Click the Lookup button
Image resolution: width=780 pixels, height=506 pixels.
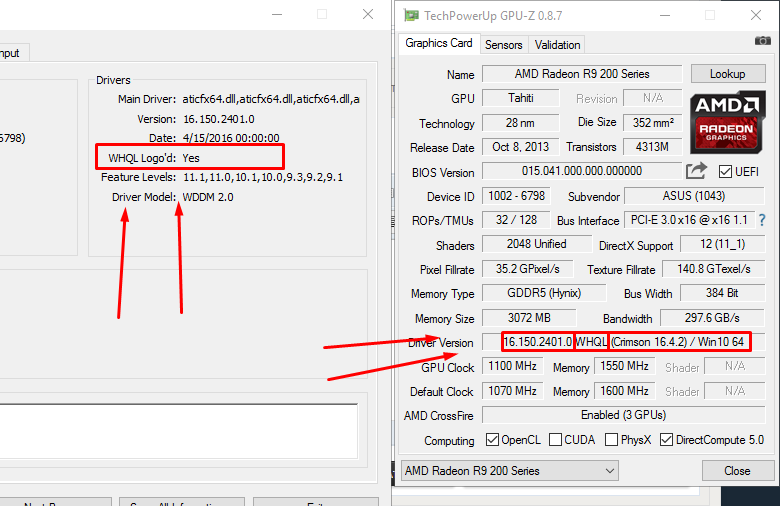(728, 74)
